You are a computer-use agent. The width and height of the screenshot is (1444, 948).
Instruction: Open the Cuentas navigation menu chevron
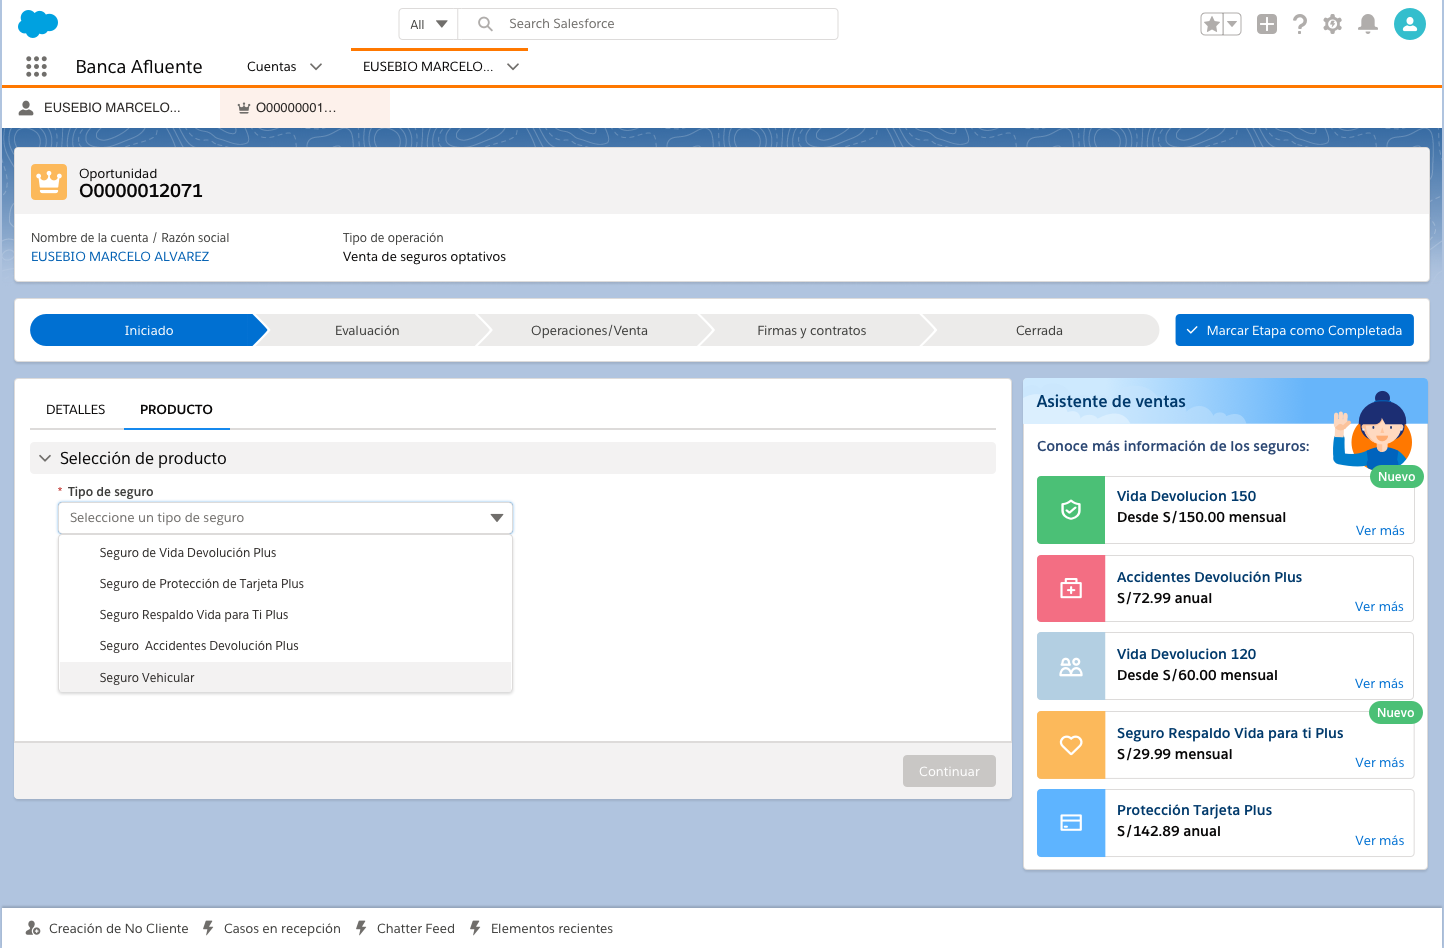[x=316, y=67]
